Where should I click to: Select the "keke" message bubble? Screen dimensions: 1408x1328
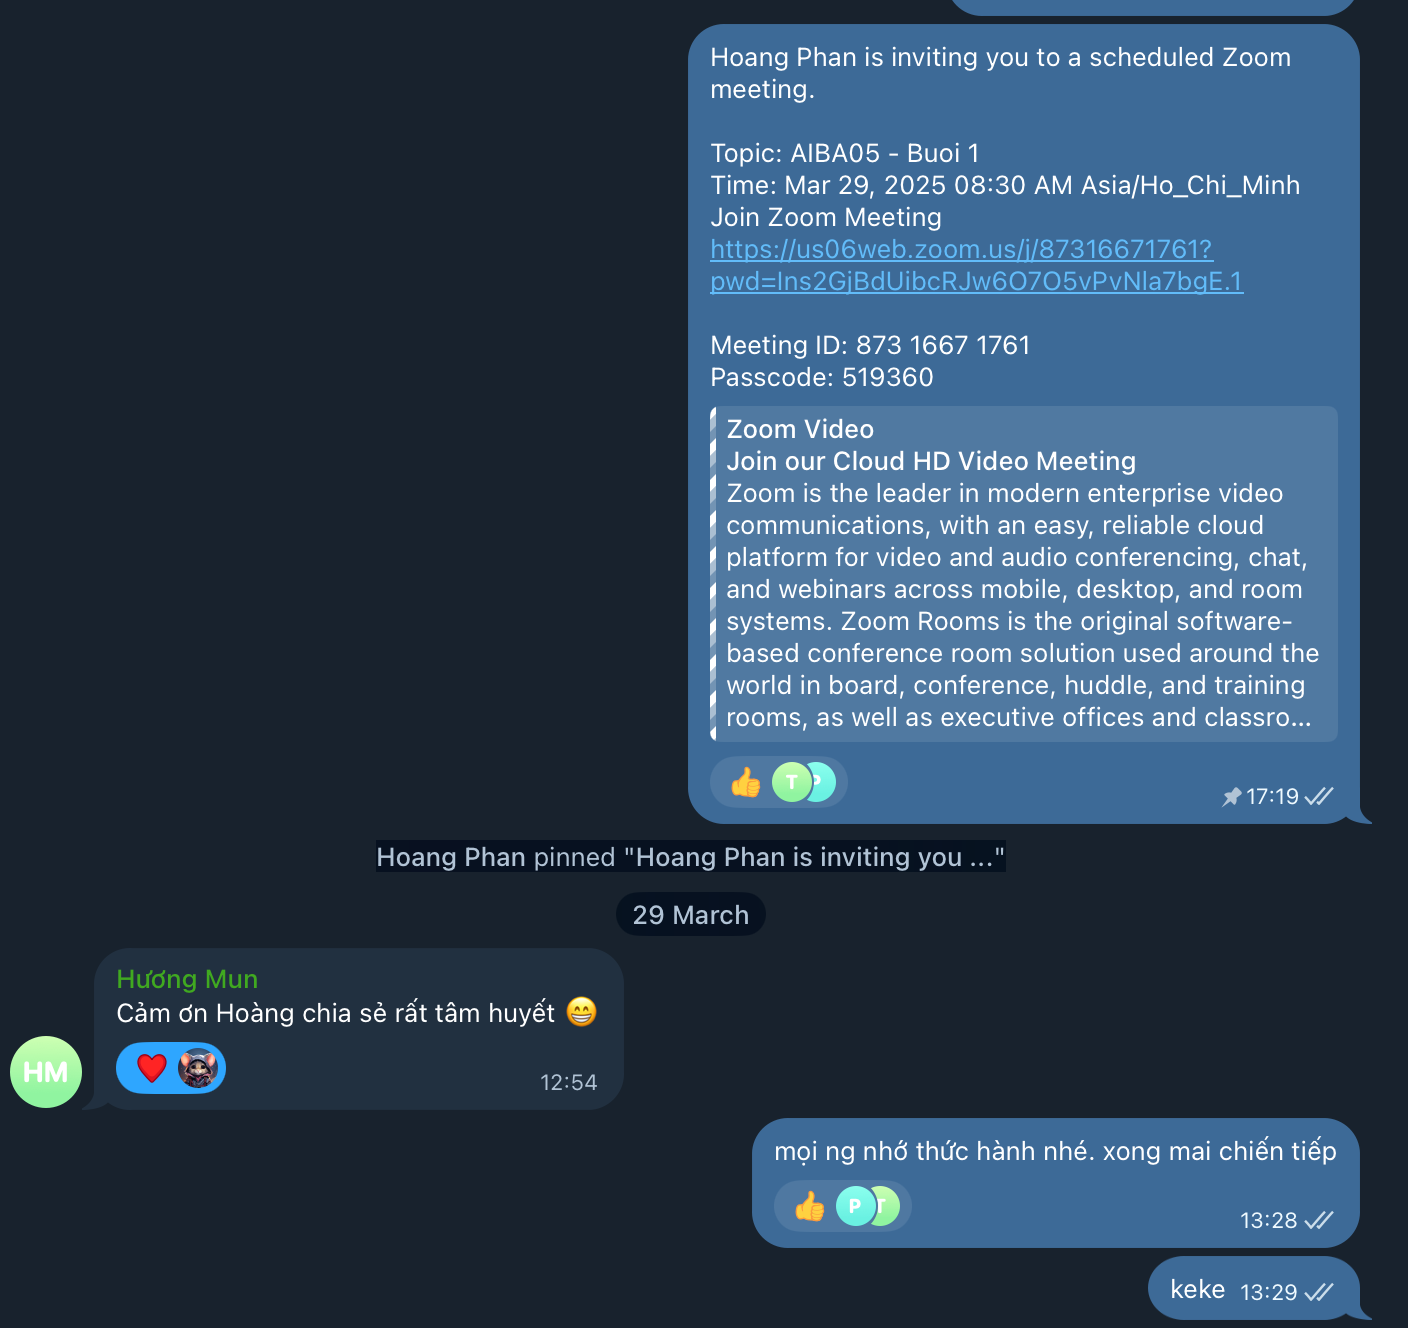pyautogui.click(x=1254, y=1288)
